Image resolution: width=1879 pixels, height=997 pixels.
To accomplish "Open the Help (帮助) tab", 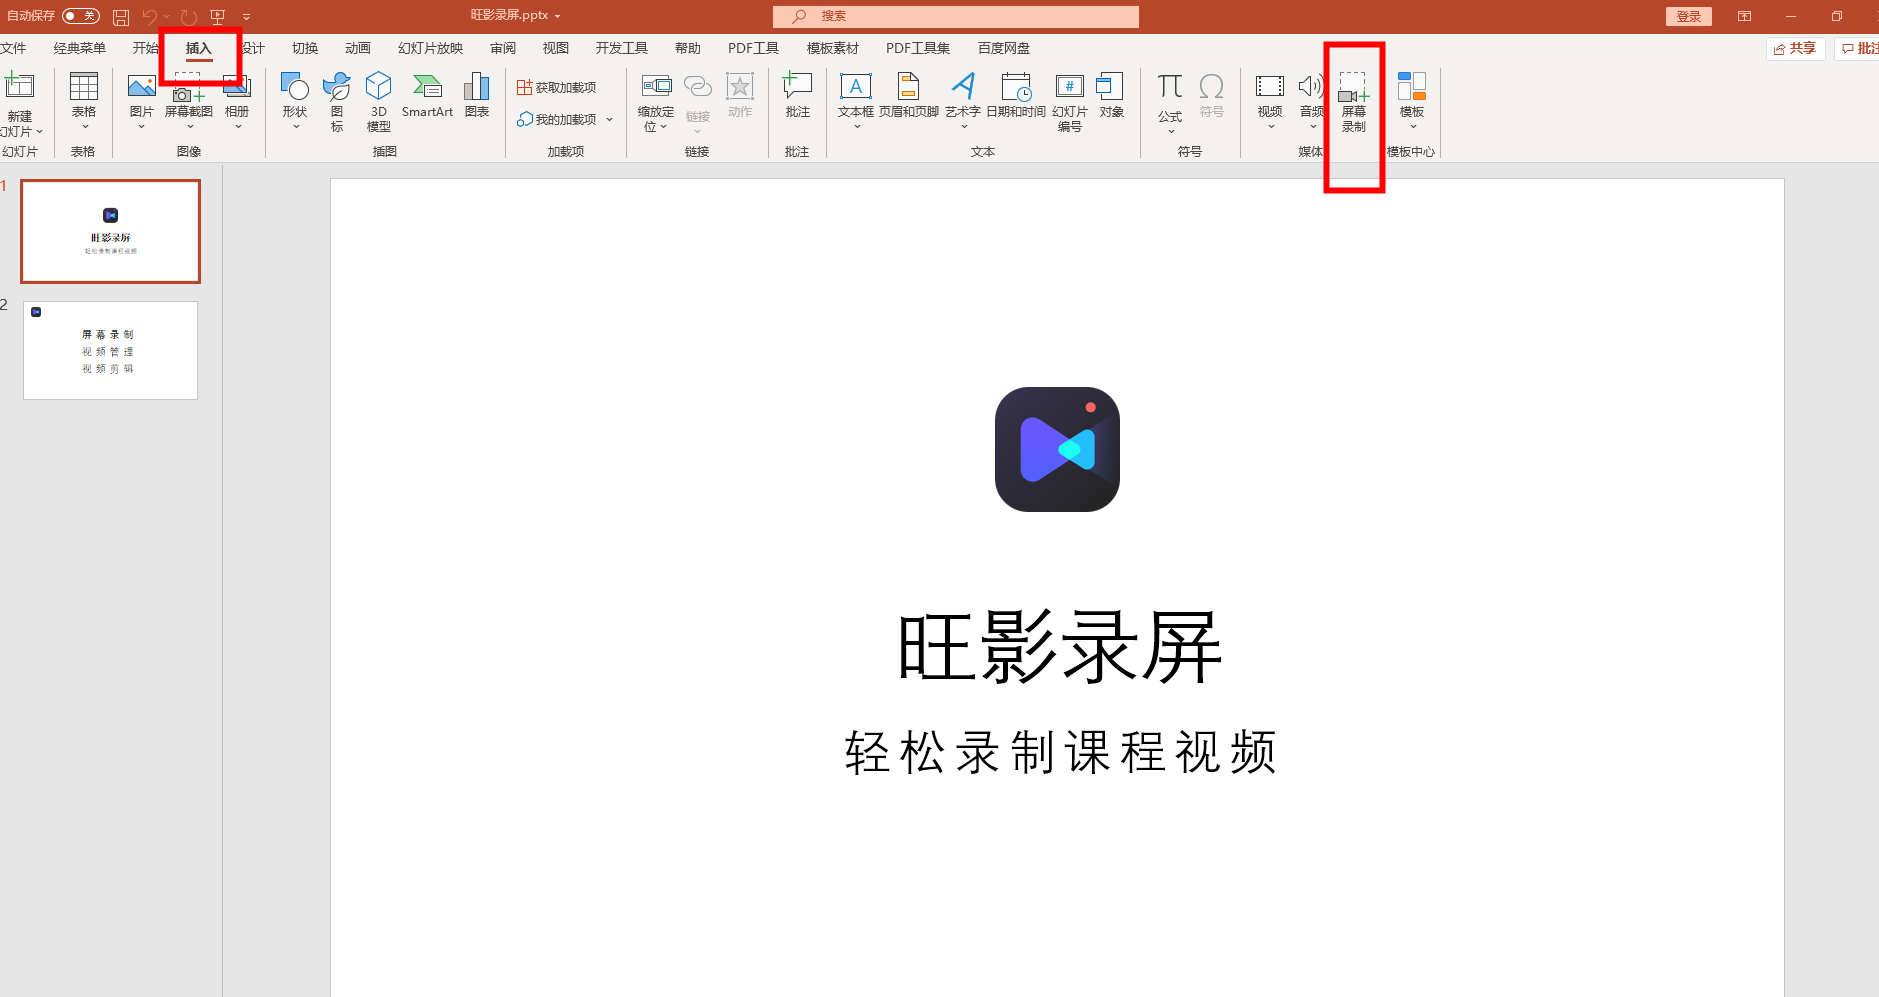I will click(688, 48).
